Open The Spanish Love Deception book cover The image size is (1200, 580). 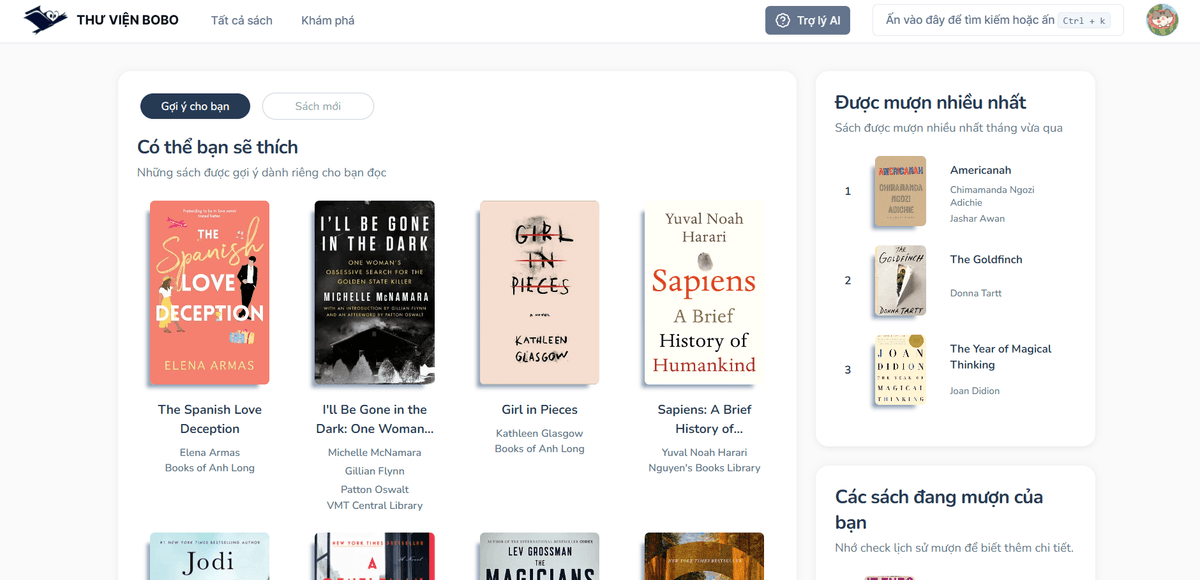210,292
